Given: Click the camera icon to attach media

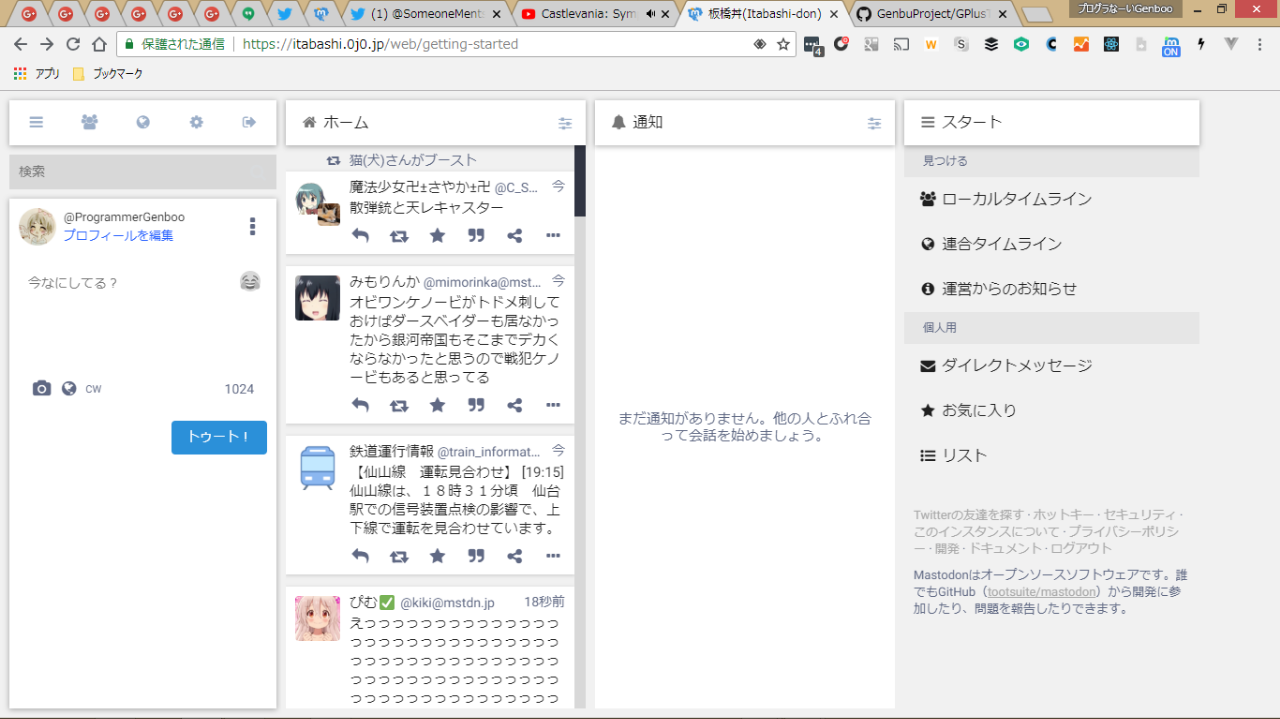Looking at the screenshot, I should tap(41, 389).
